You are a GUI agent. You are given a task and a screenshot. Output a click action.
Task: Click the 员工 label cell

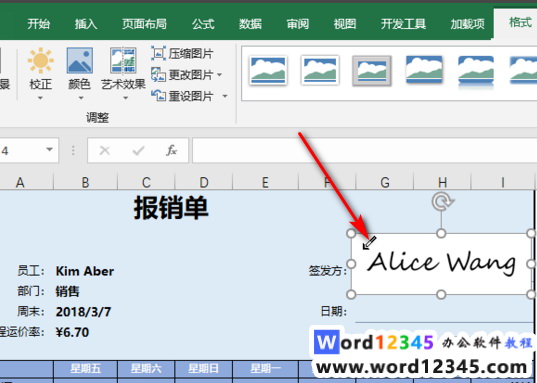[x=31, y=271]
